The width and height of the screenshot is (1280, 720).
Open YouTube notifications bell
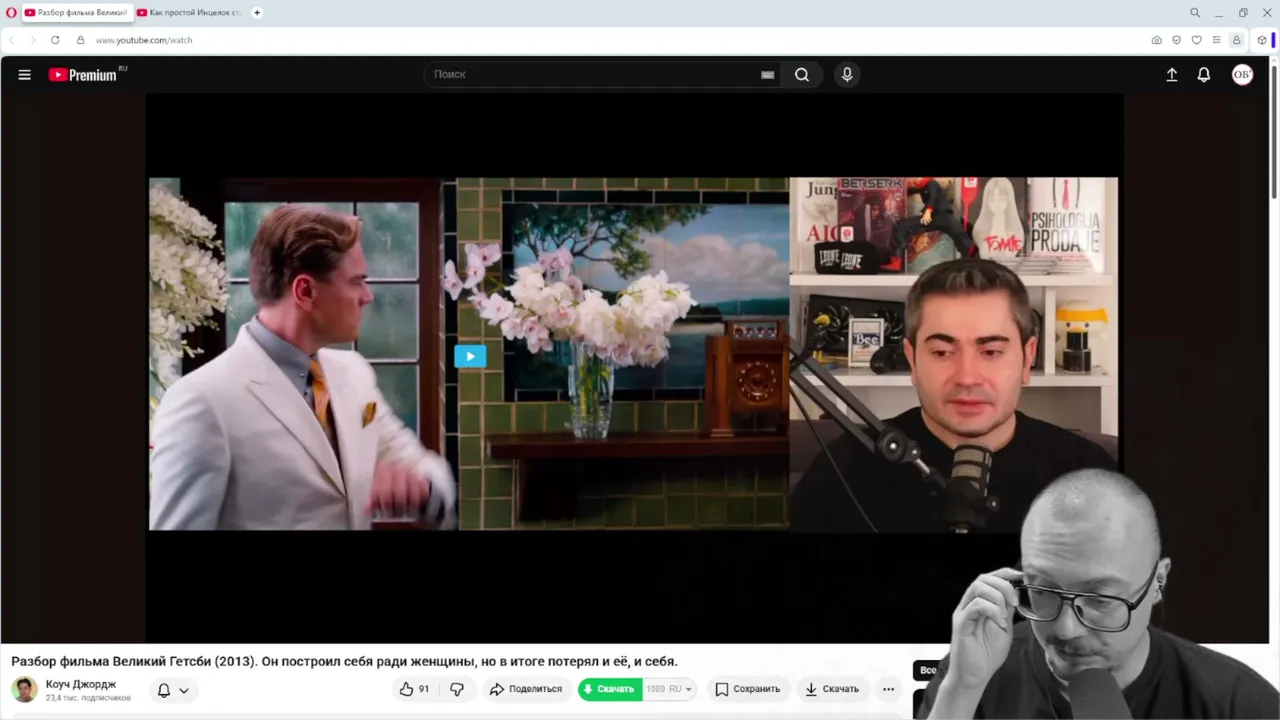pos(1204,75)
